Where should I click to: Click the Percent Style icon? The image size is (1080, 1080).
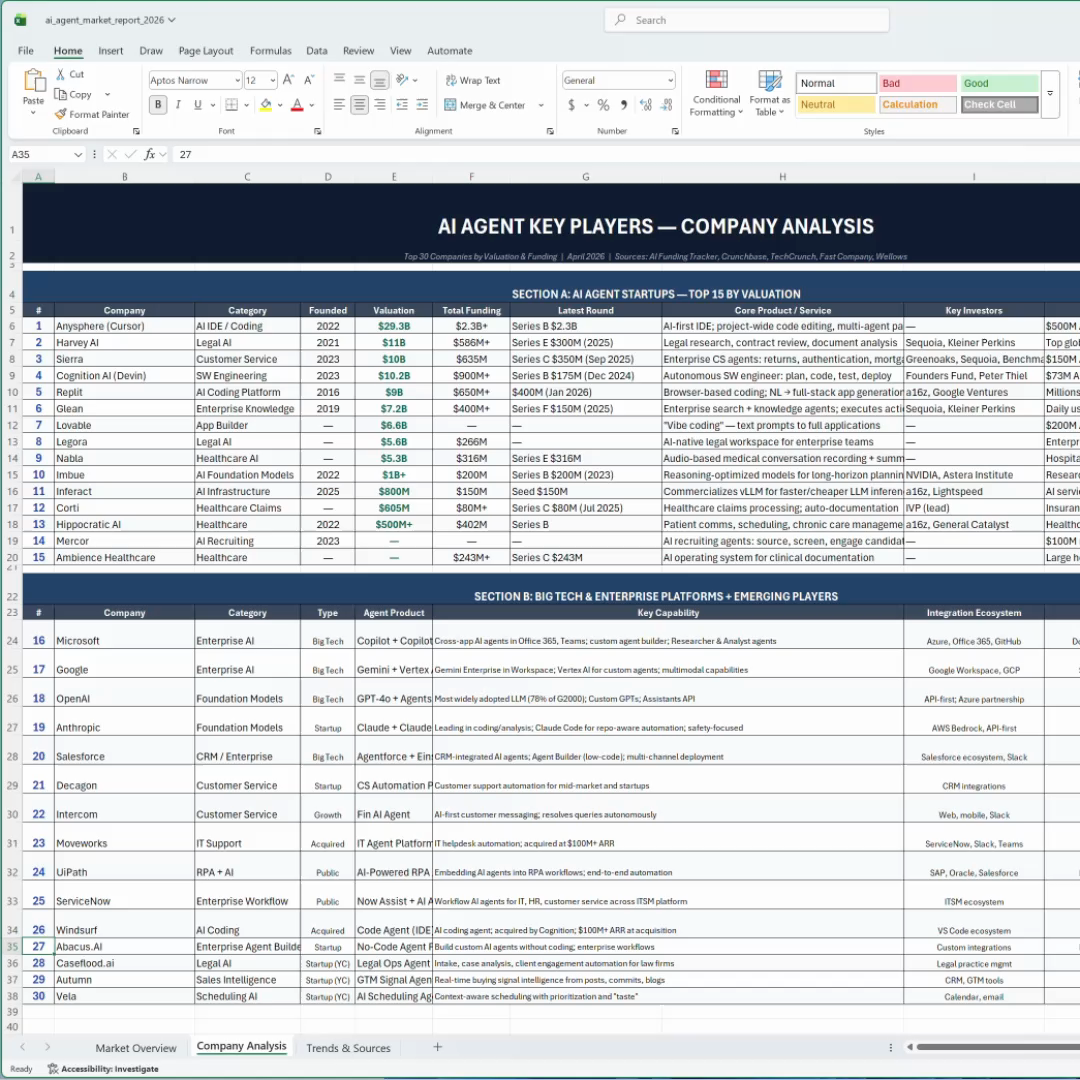point(603,105)
